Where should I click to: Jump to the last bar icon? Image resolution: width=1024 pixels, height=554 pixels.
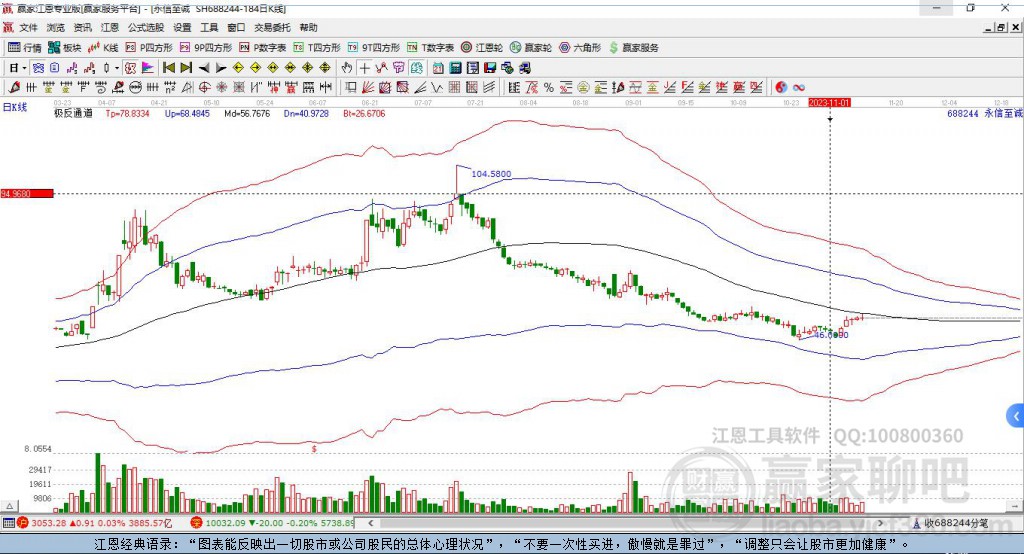pyautogui.click(x=186, y=68)
